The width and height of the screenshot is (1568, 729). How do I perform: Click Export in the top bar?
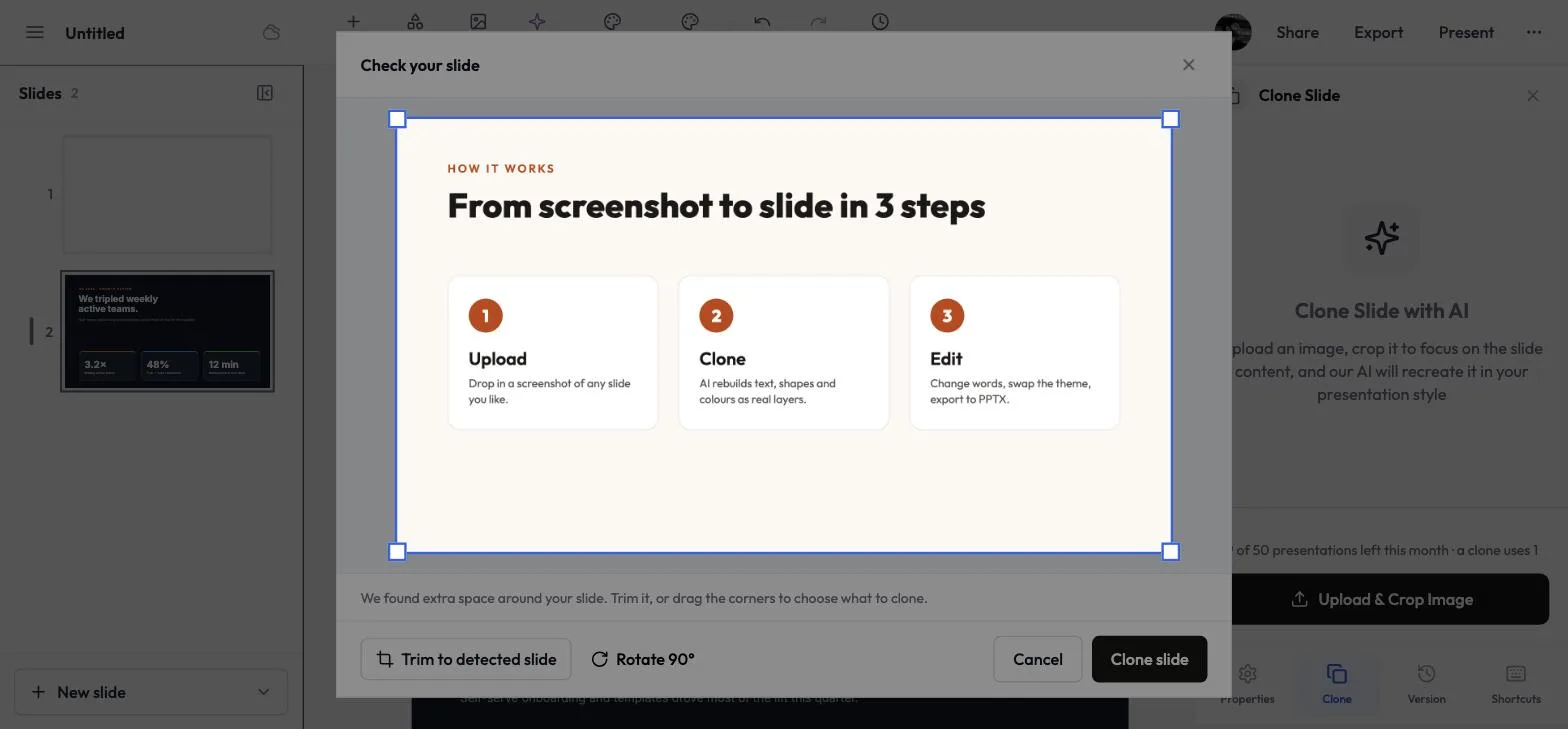1378,32
